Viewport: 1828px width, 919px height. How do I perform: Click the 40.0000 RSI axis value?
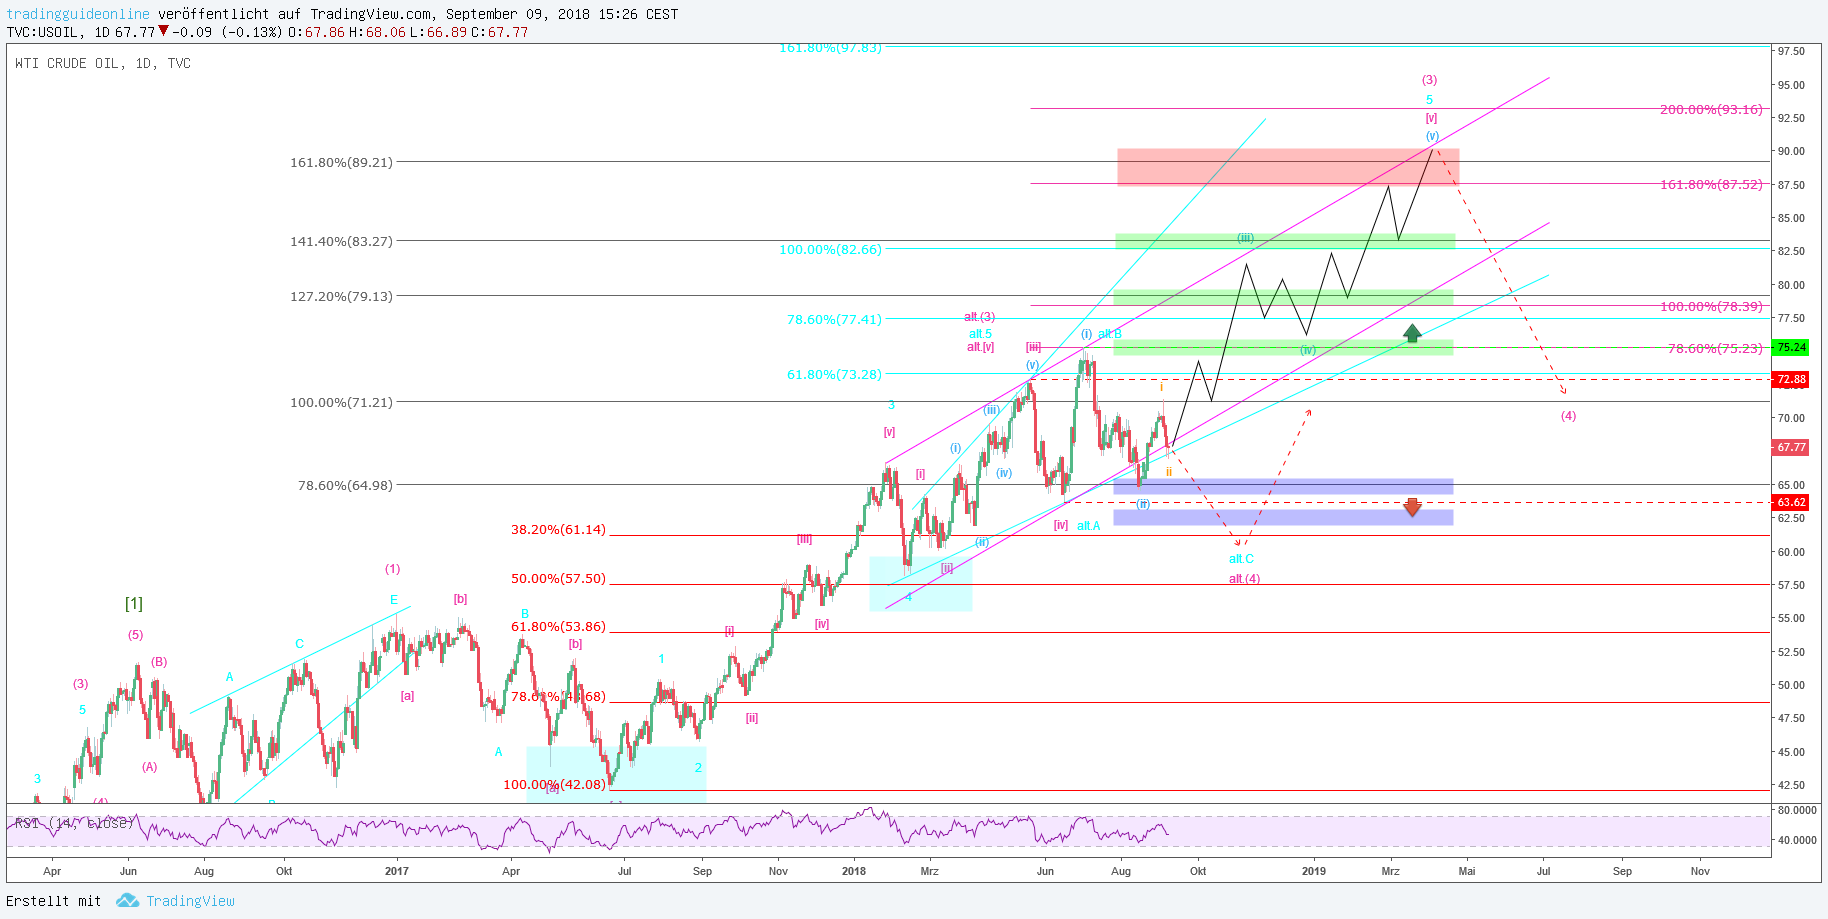click(x=1797, y=840)
